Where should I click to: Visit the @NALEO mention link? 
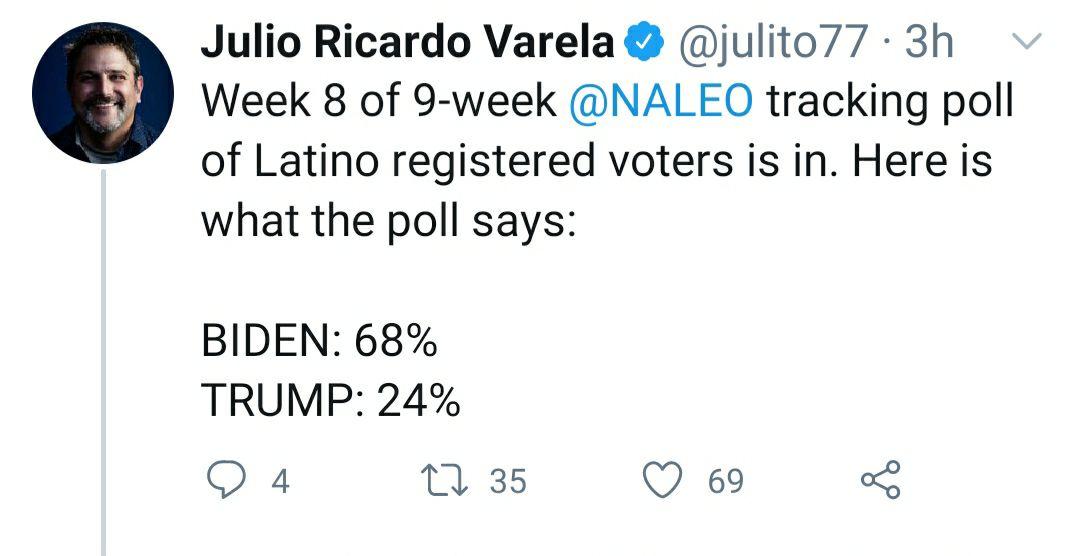[659, 101]
